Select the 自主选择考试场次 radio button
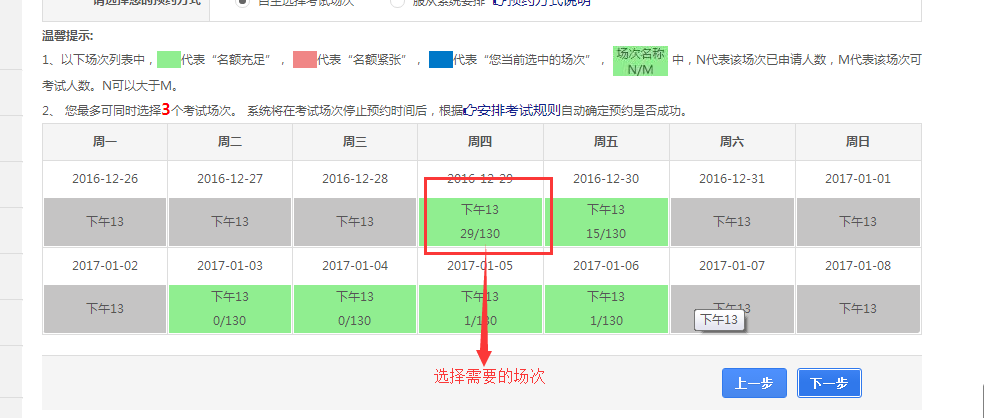984x418 pixels. (x=242, y=3)
